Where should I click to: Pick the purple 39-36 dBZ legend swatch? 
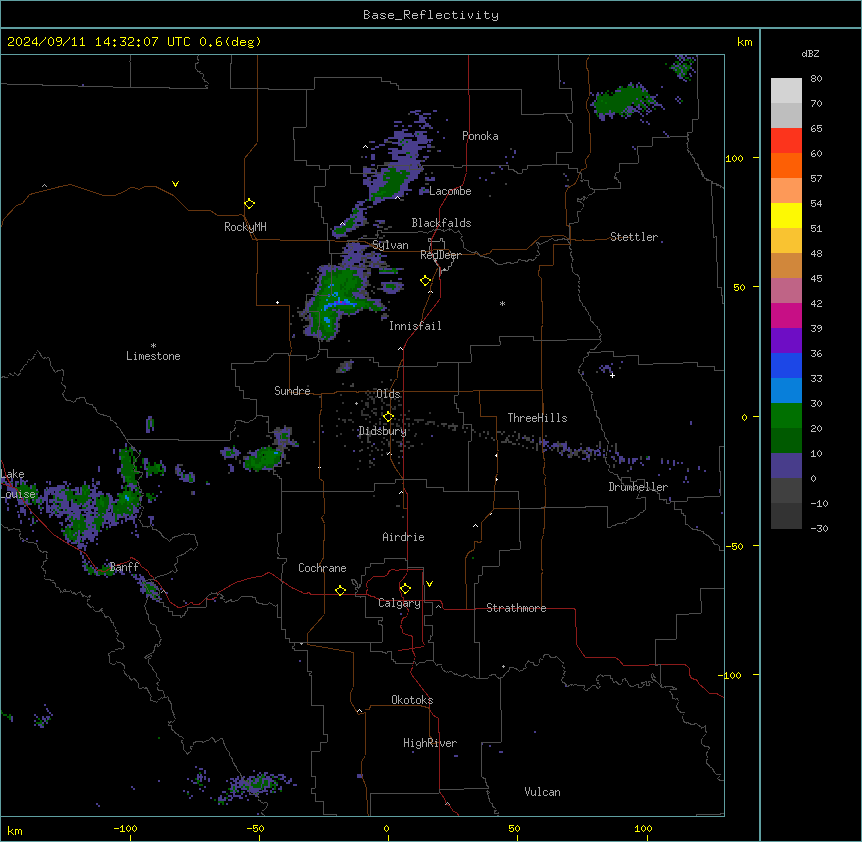click(786, 341)
